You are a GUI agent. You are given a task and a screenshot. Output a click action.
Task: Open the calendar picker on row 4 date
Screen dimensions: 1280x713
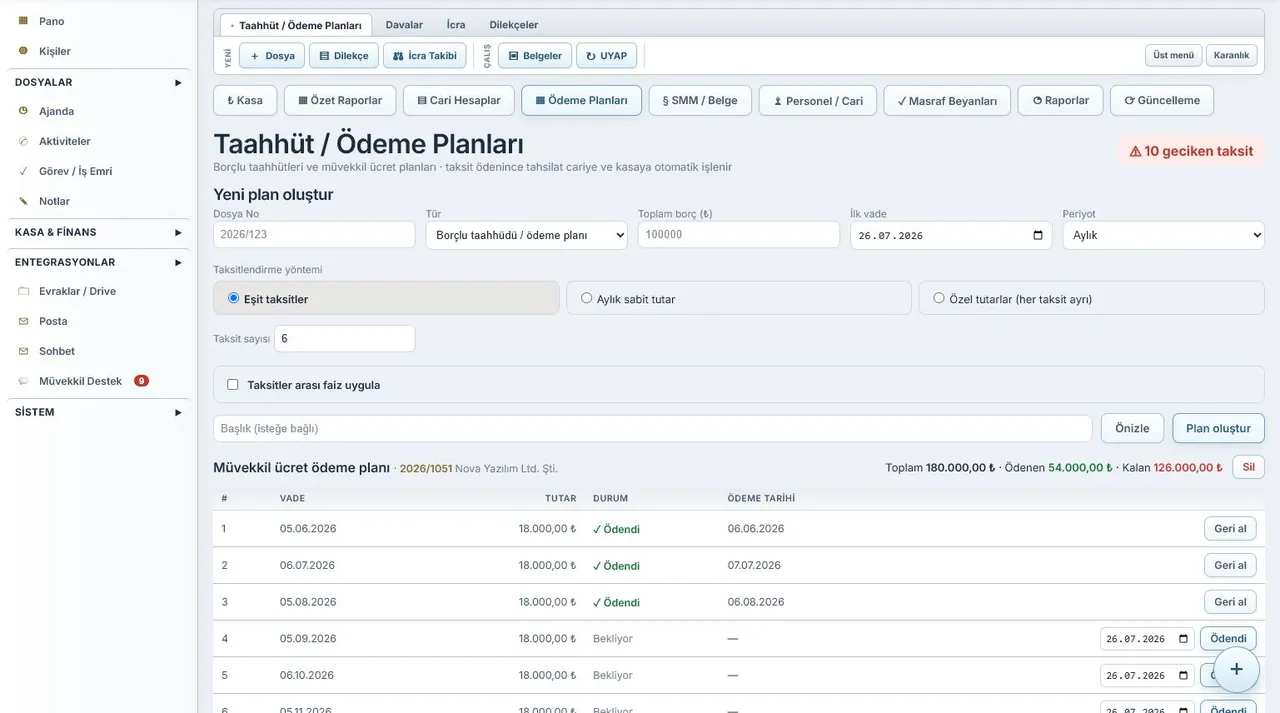1183,639
